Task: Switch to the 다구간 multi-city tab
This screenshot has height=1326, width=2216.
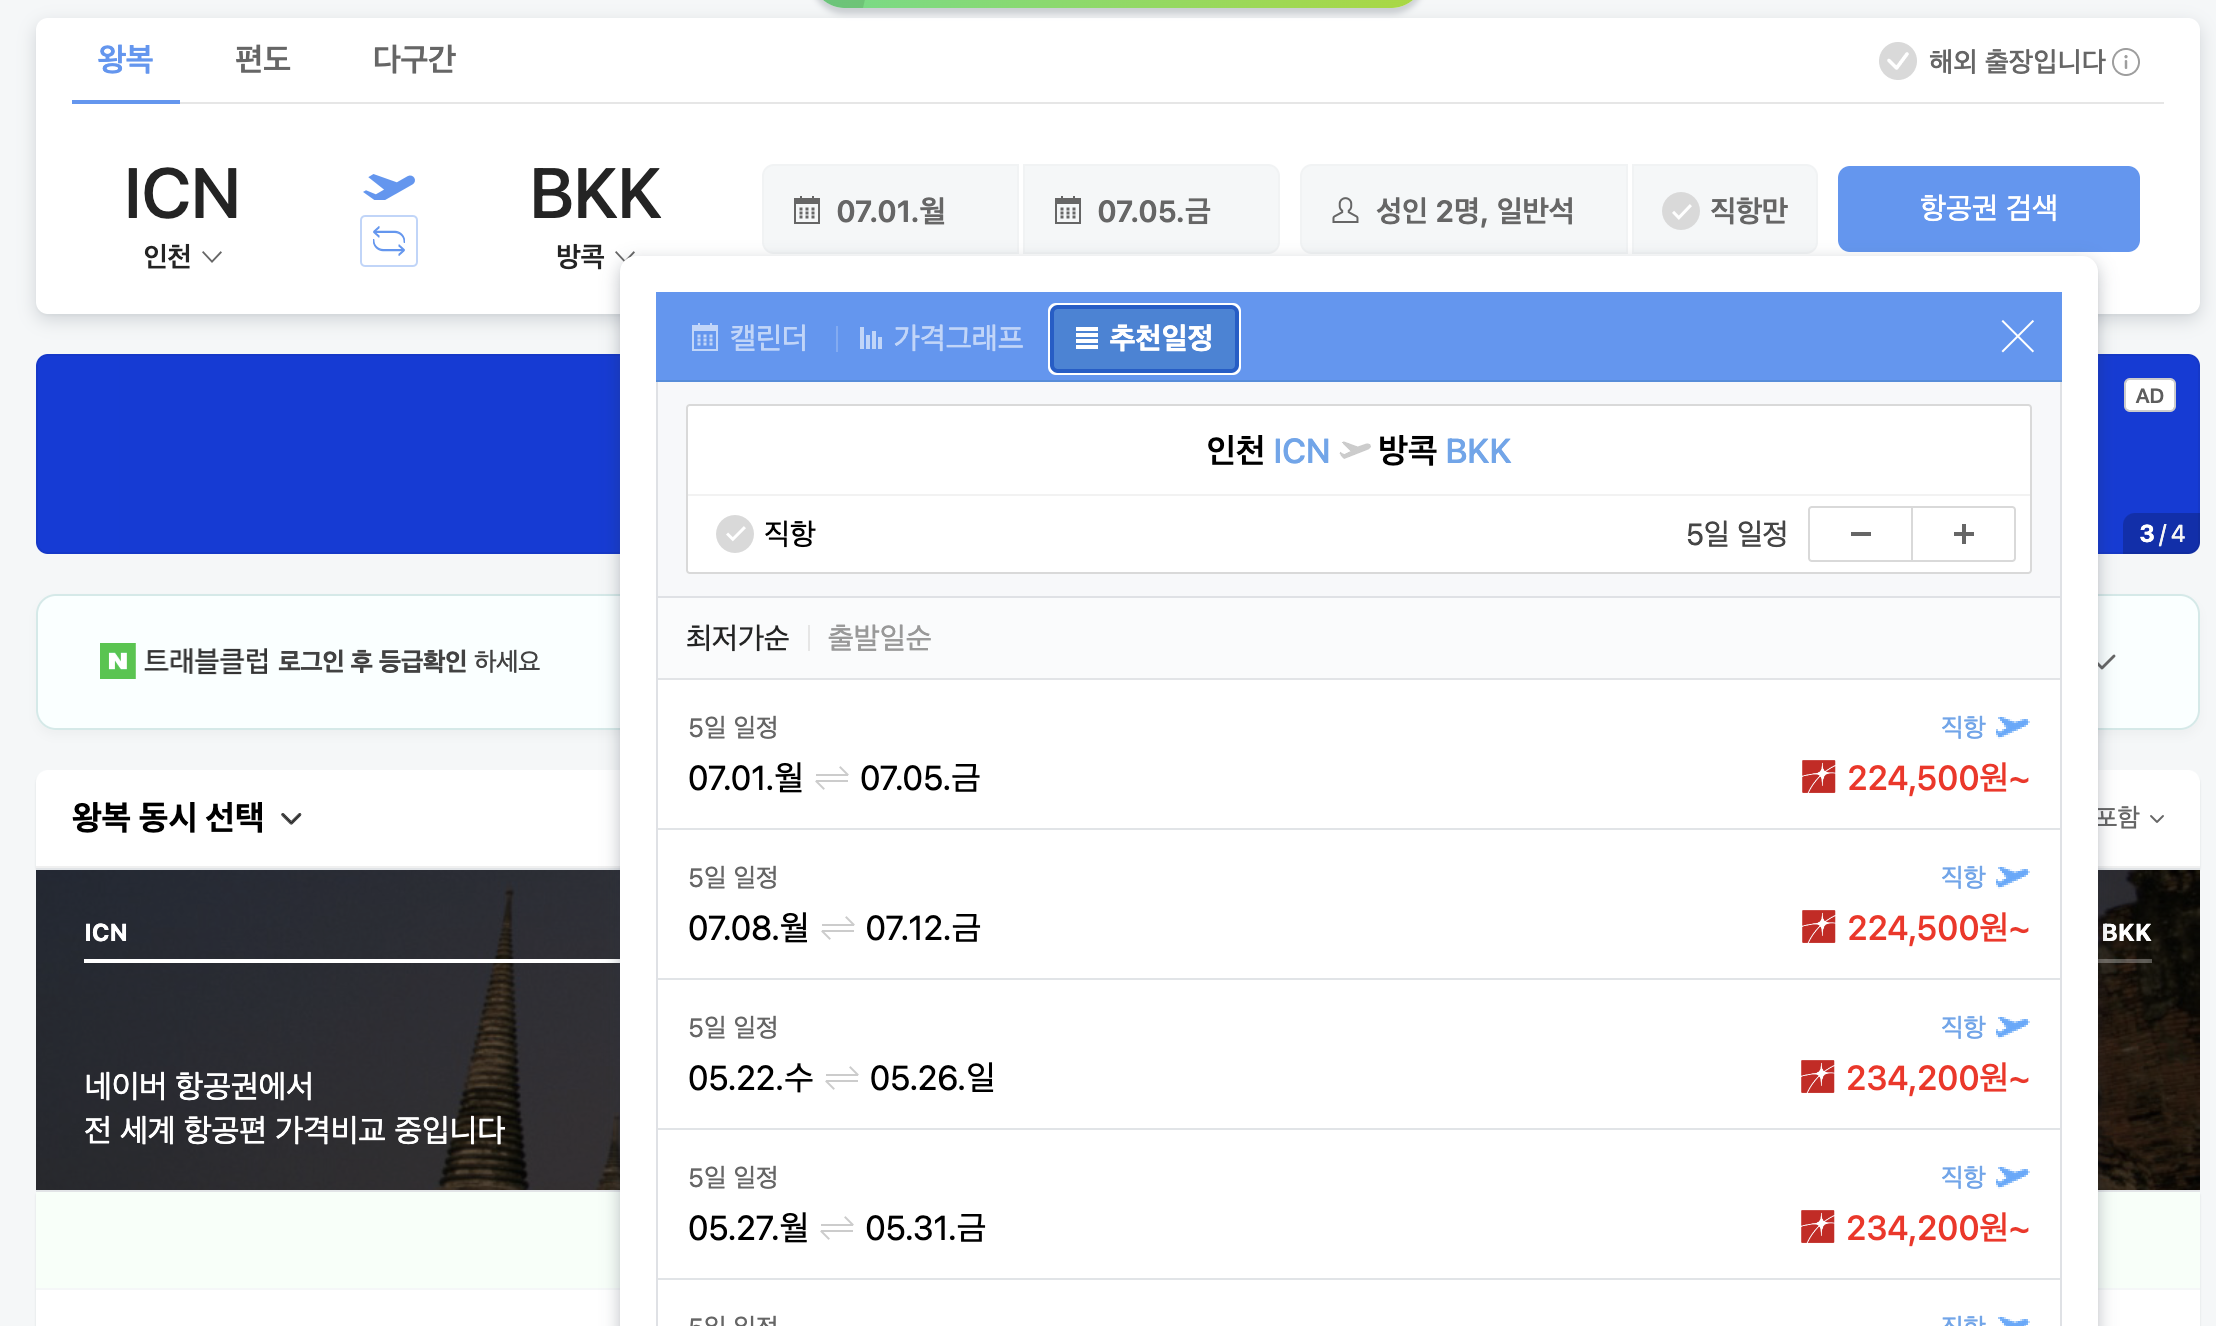Action: click(412, 60)
